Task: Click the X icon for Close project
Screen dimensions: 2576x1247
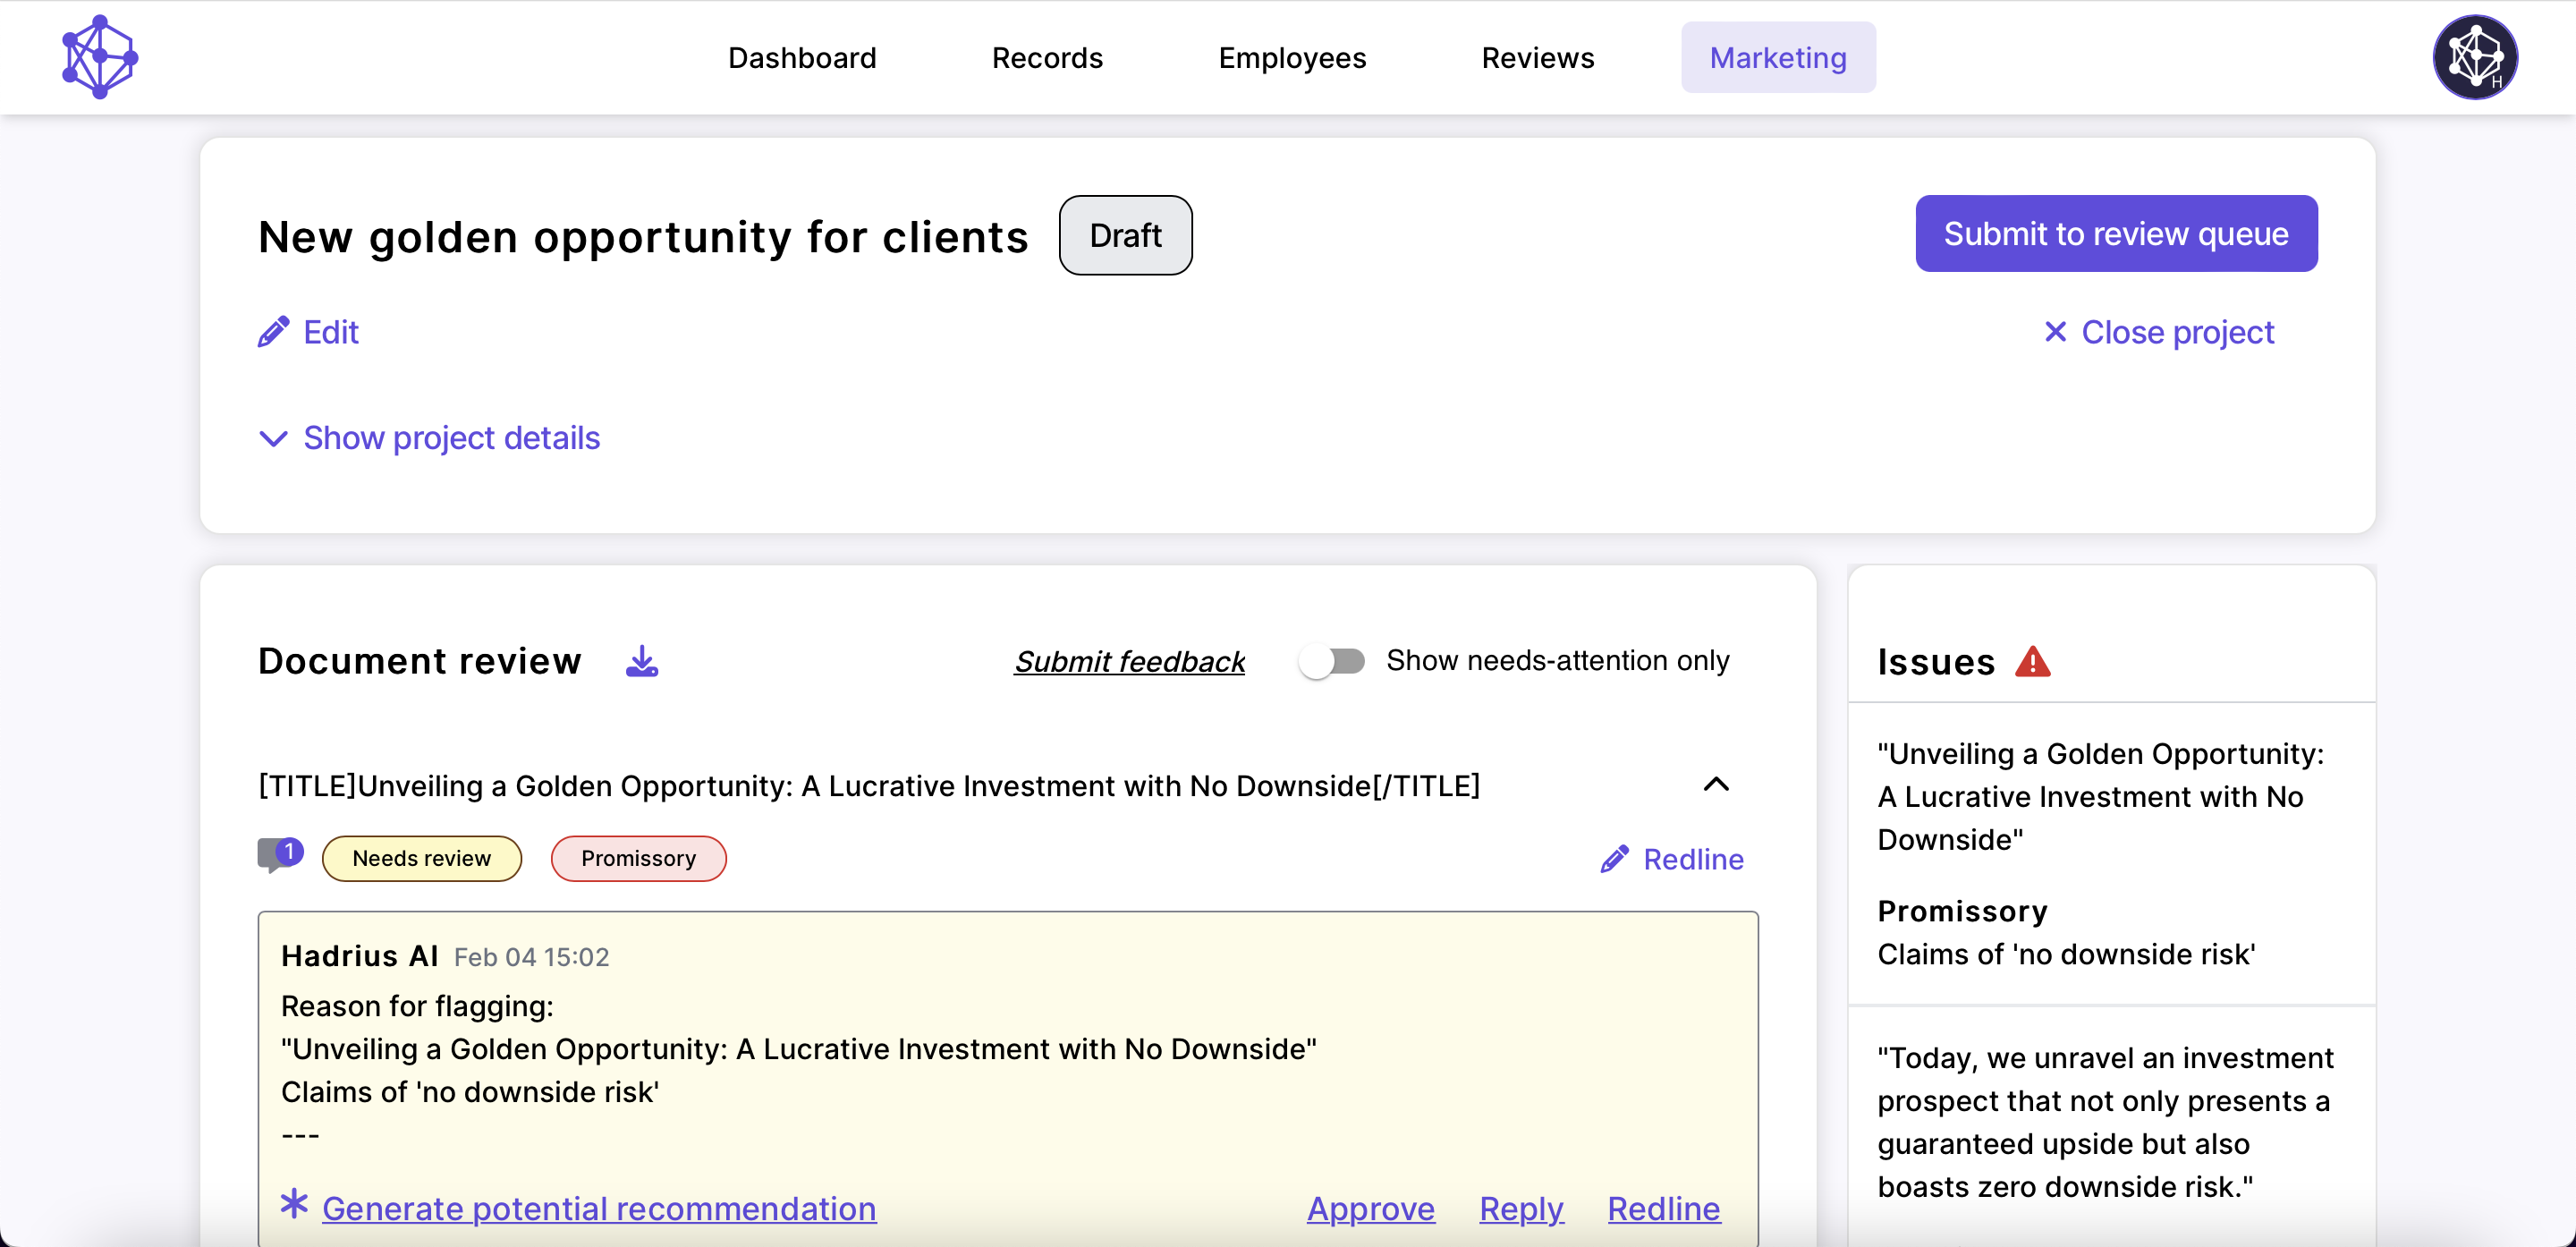Action: click(2055, 332)
